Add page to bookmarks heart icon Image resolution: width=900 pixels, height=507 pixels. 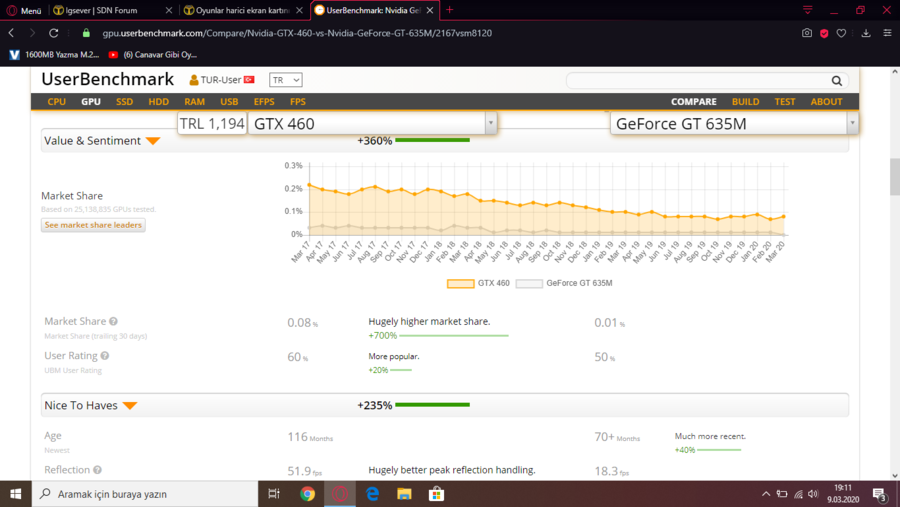tap(841, 33)
